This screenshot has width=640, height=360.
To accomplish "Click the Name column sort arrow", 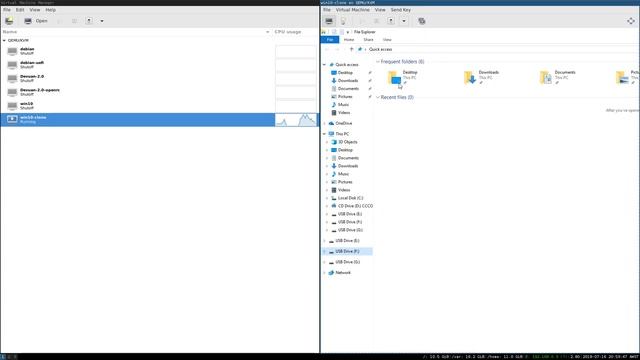I will [x=268, y=32].
